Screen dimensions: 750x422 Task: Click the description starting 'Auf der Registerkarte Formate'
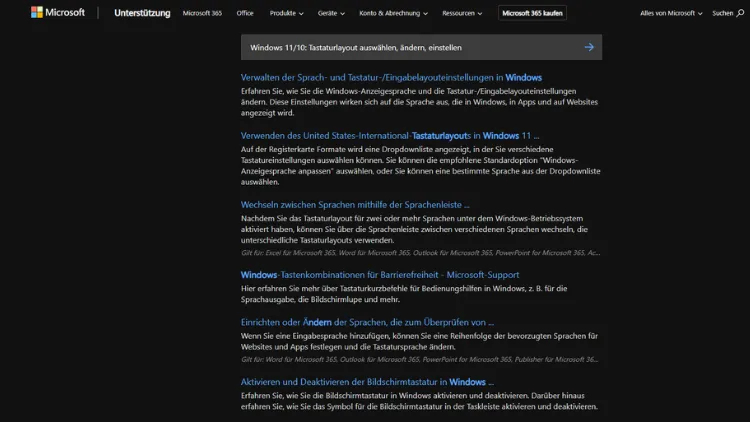(420, 166)
